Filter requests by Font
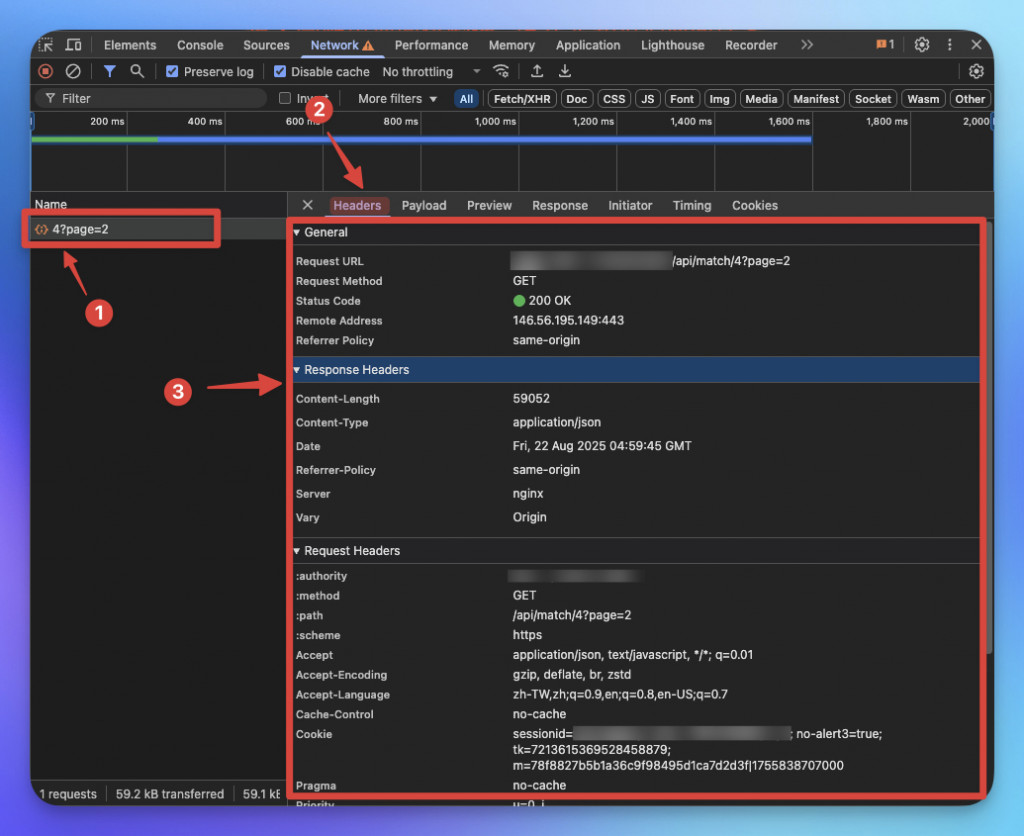Image resolution: width=1024 pixels, height=836 pixels. tap(682, 99)
